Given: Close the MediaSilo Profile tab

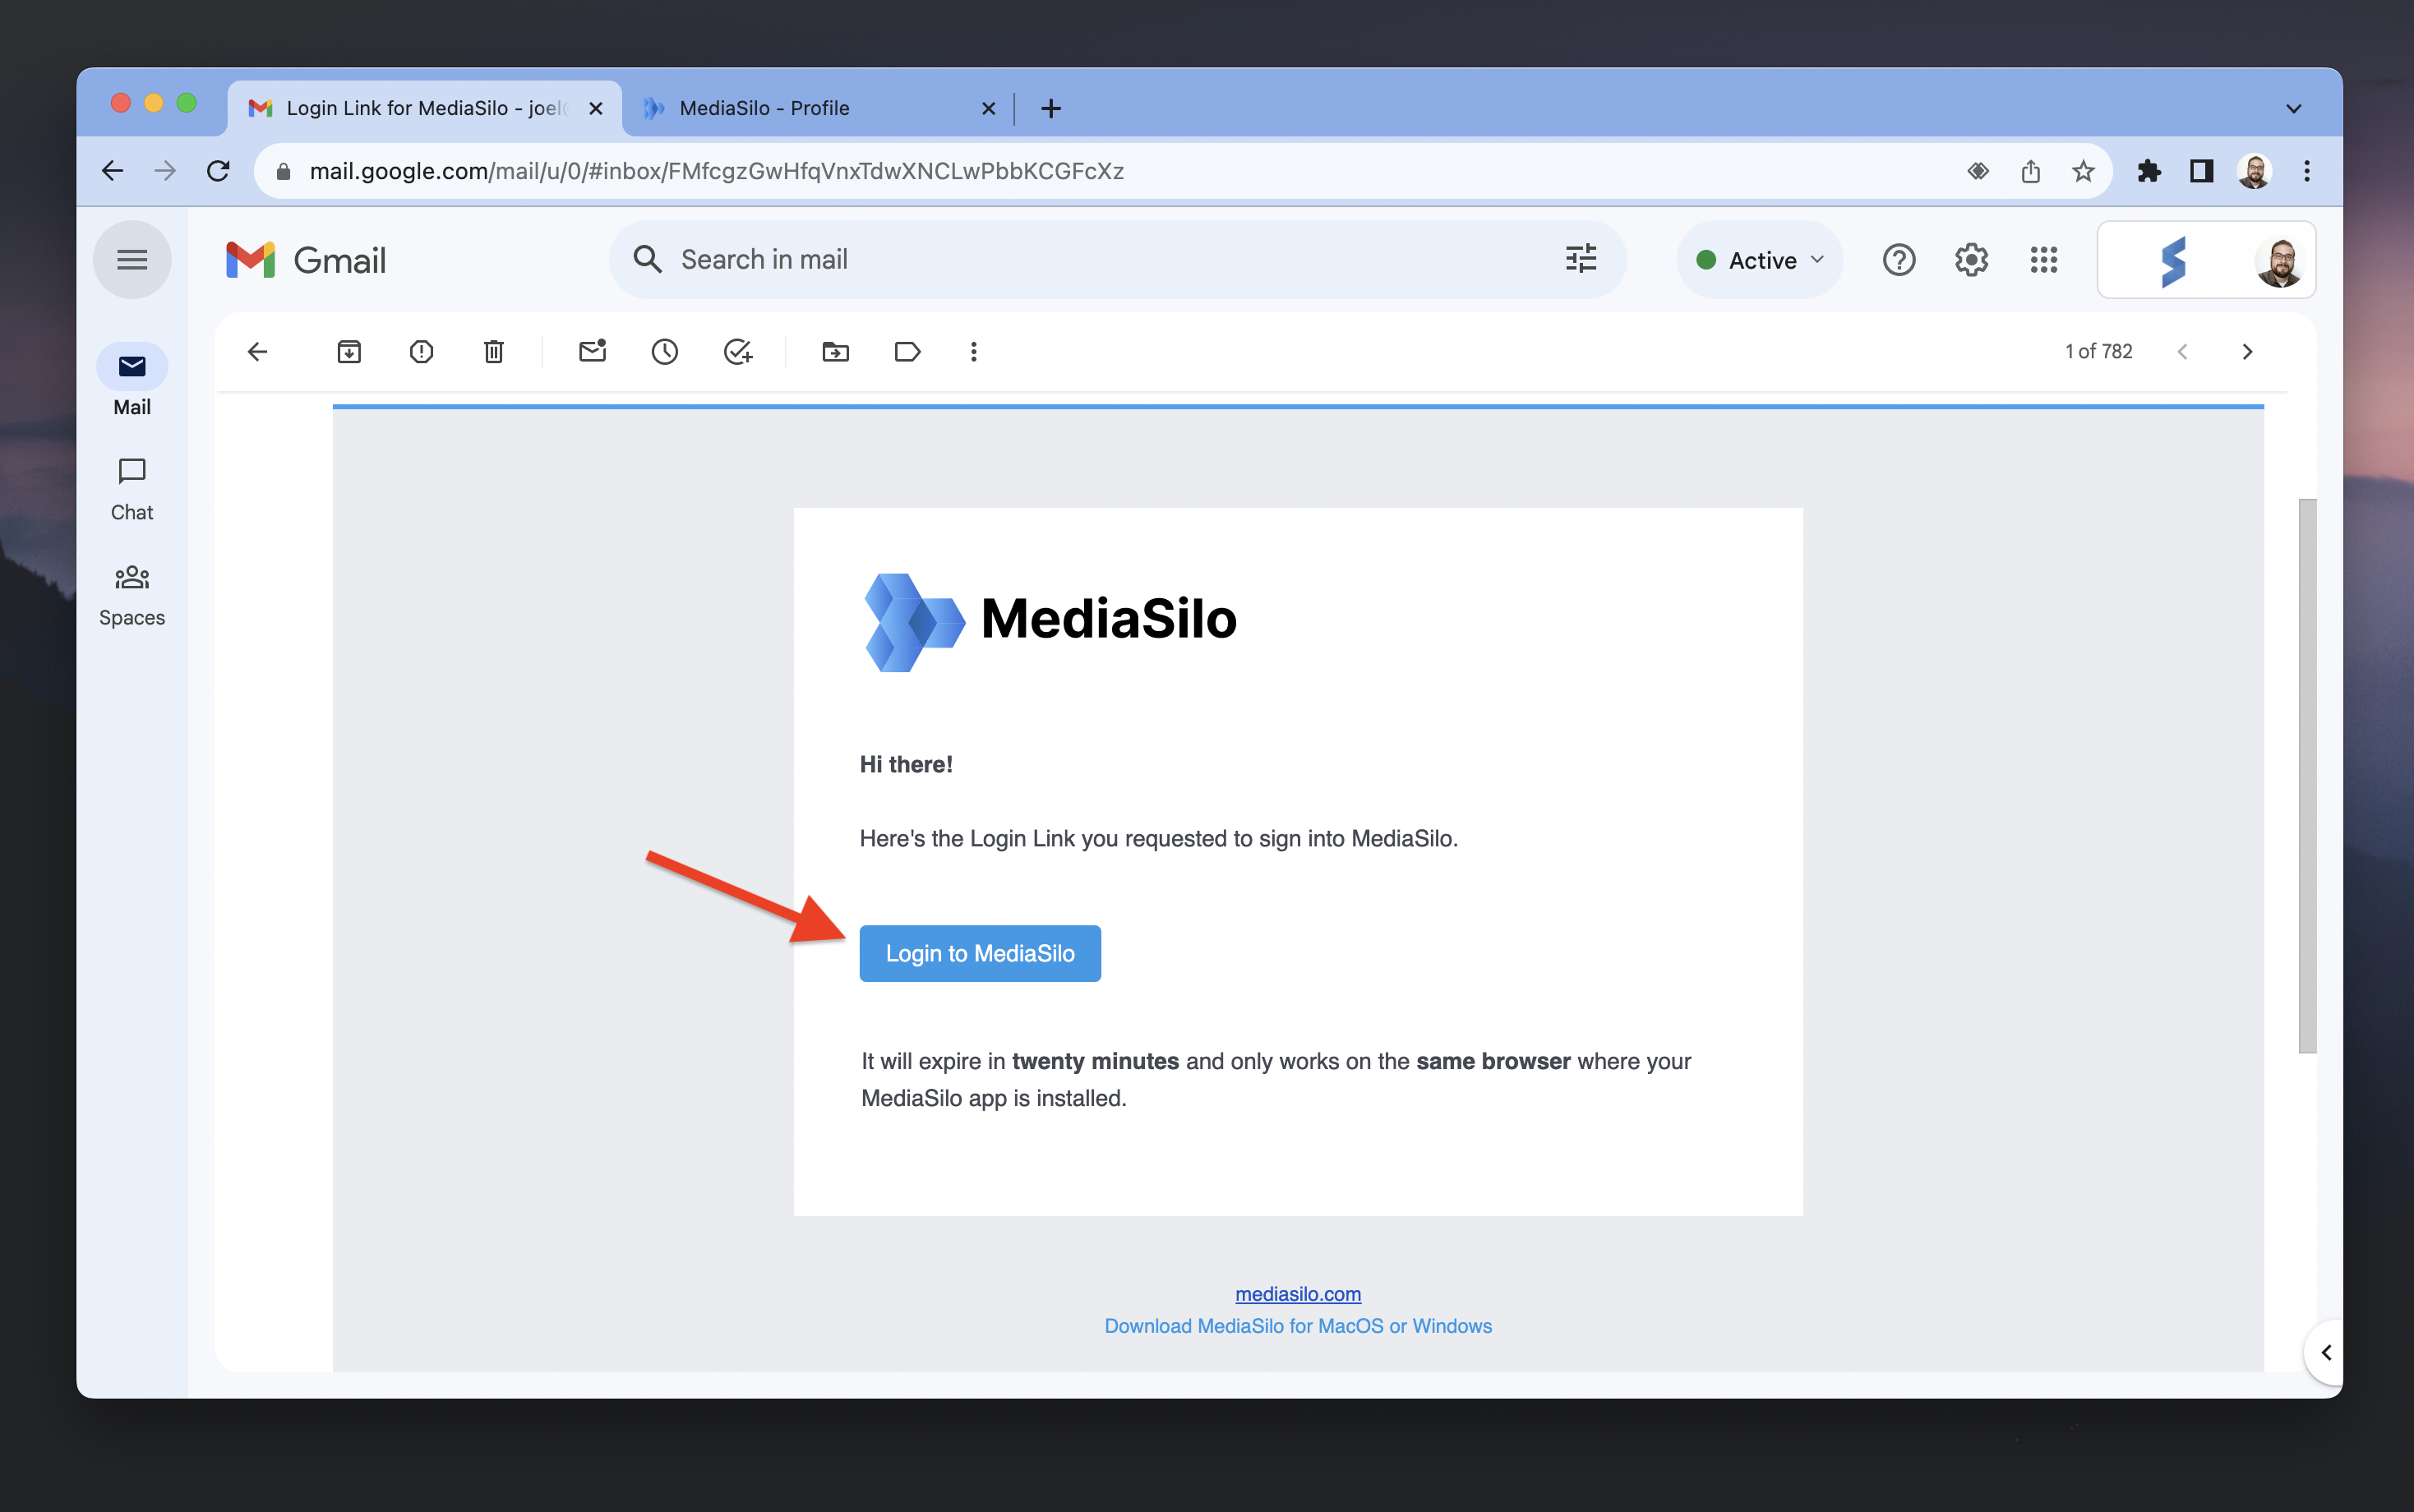Looking at the screenshot, I should (988, 108).
